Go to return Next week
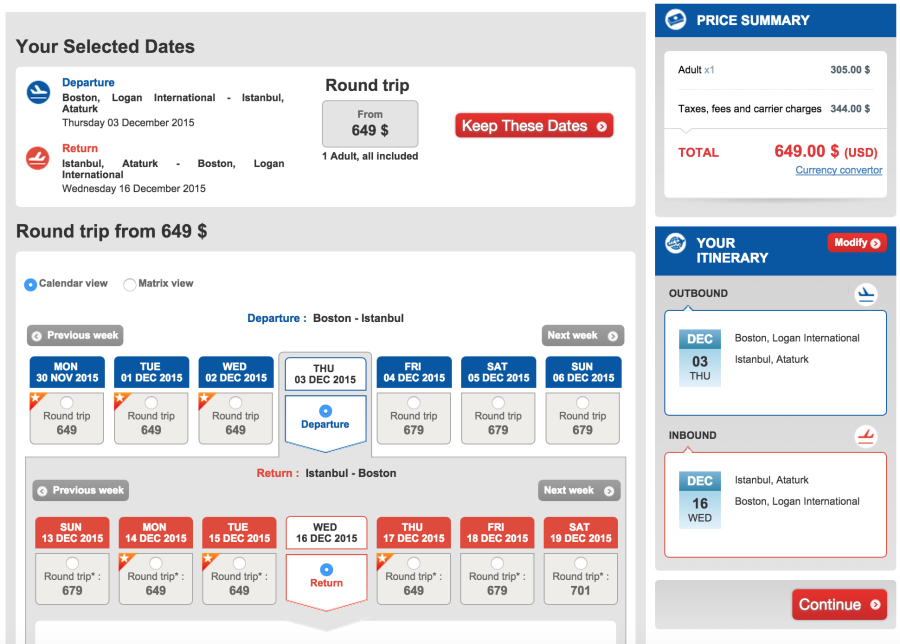The height and width of the screenshot is (644, 900). (579, 491)
